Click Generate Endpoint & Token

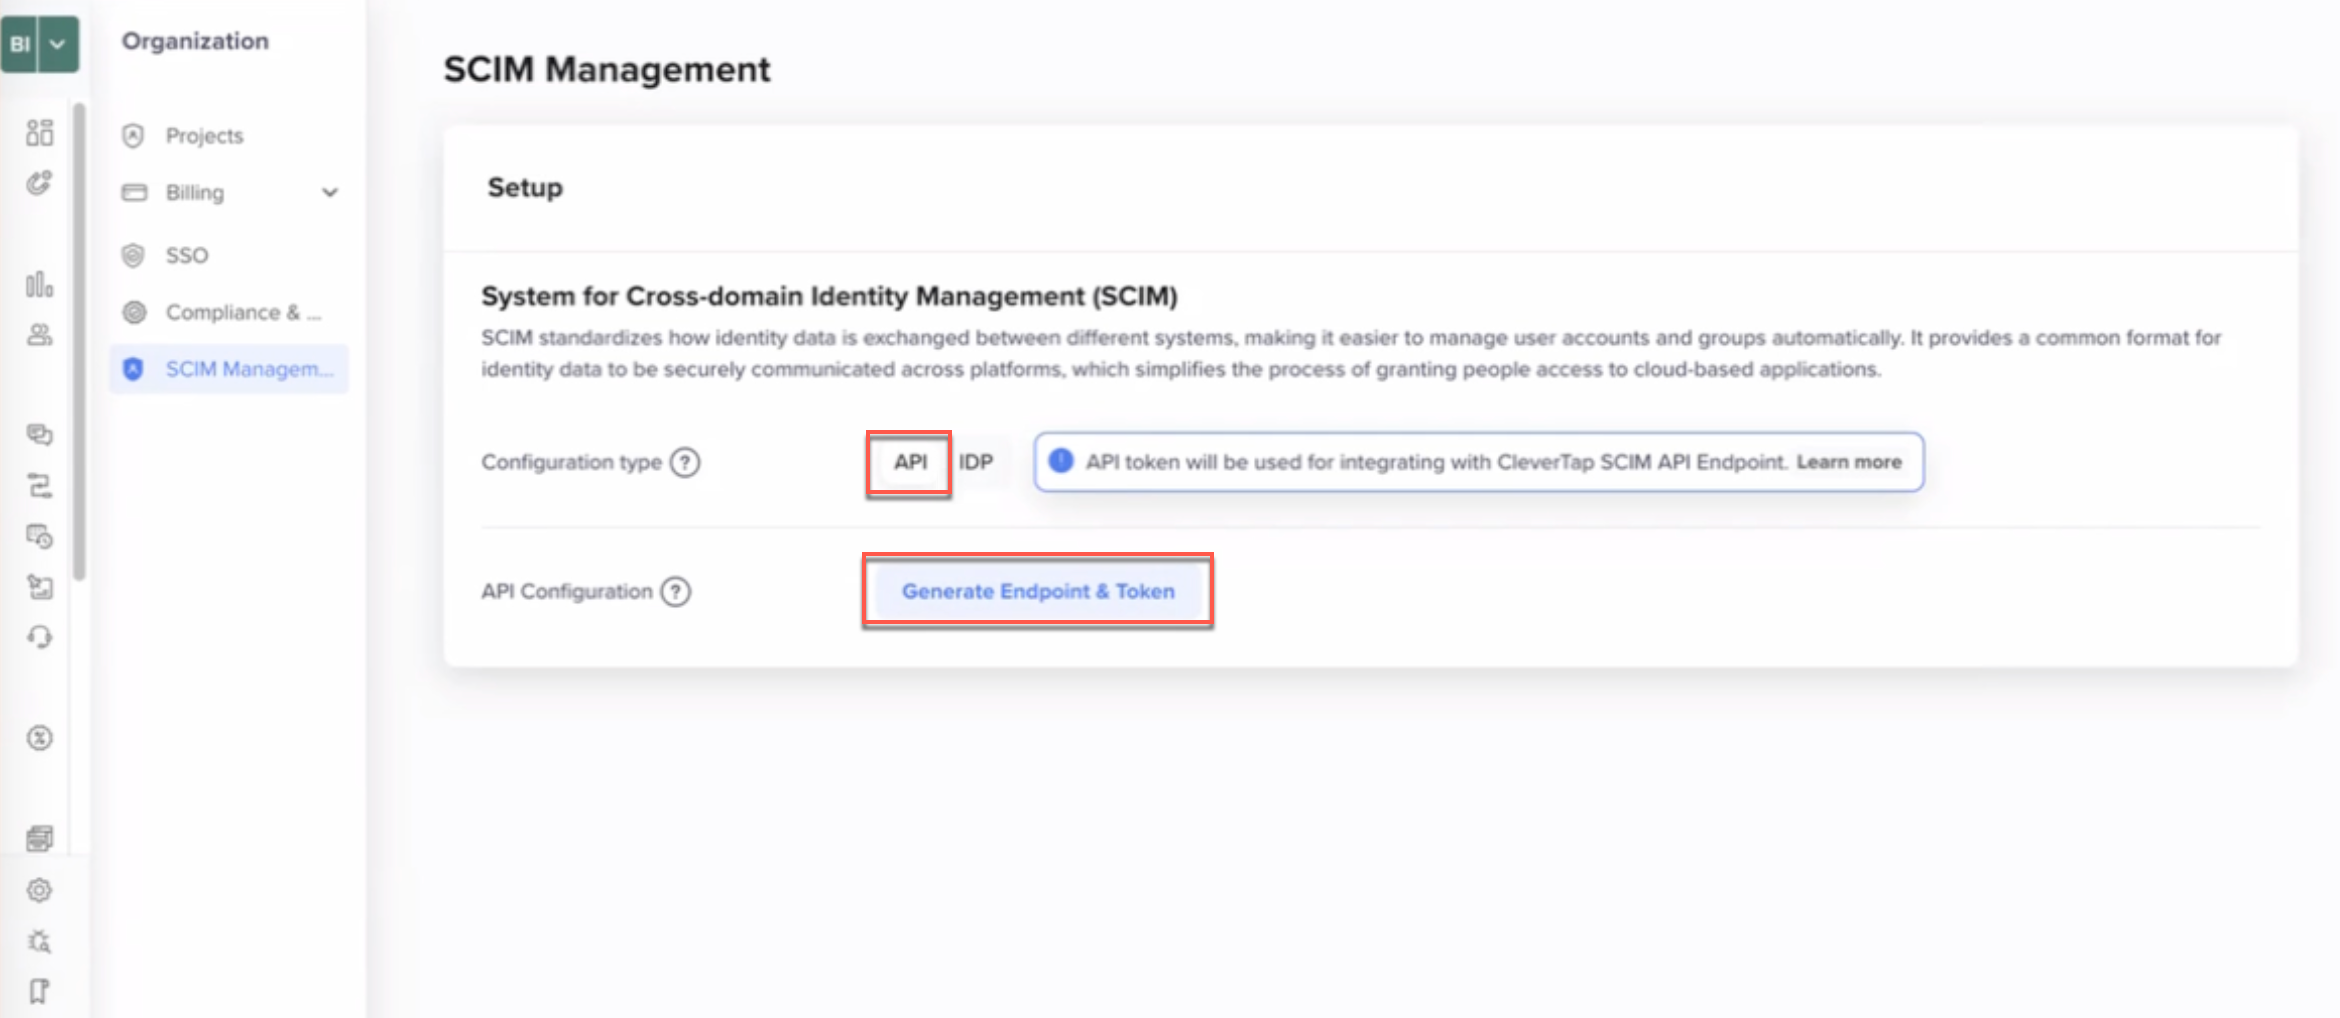click(1037, 591)
